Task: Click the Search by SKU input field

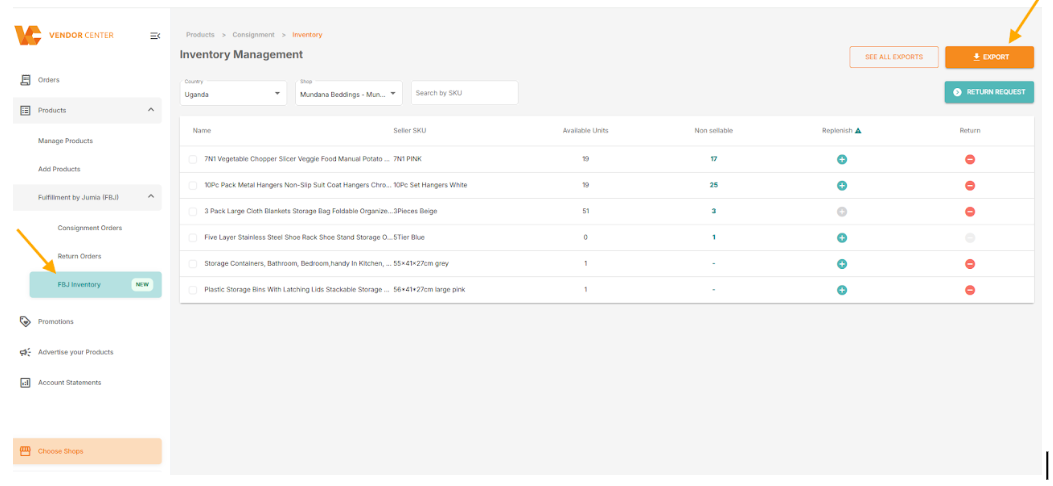Action: 464,93
